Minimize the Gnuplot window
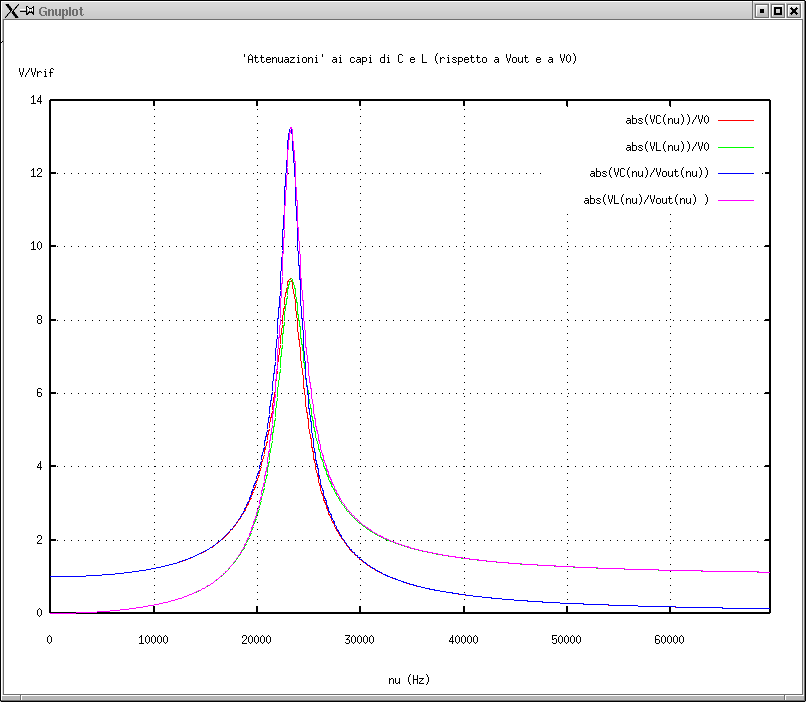 point(762,10)
